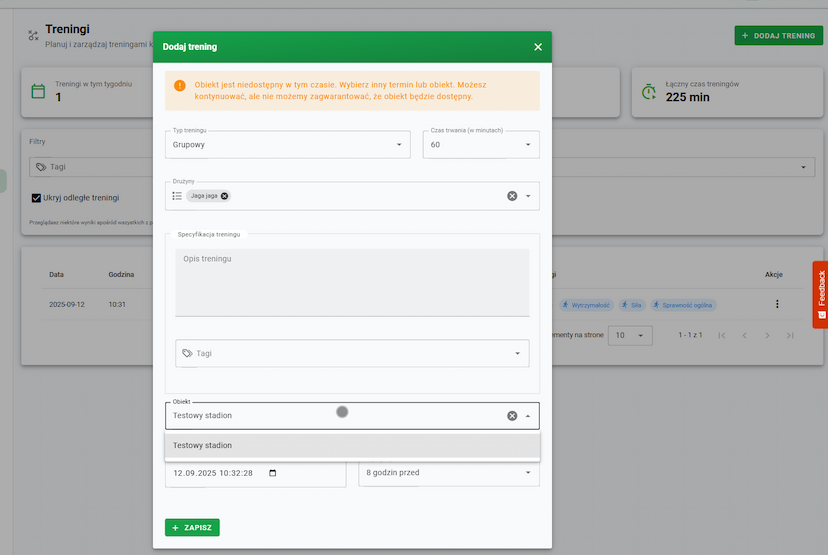
Task: Close the Dodaj trening dialog
Action: click(538, 47)
